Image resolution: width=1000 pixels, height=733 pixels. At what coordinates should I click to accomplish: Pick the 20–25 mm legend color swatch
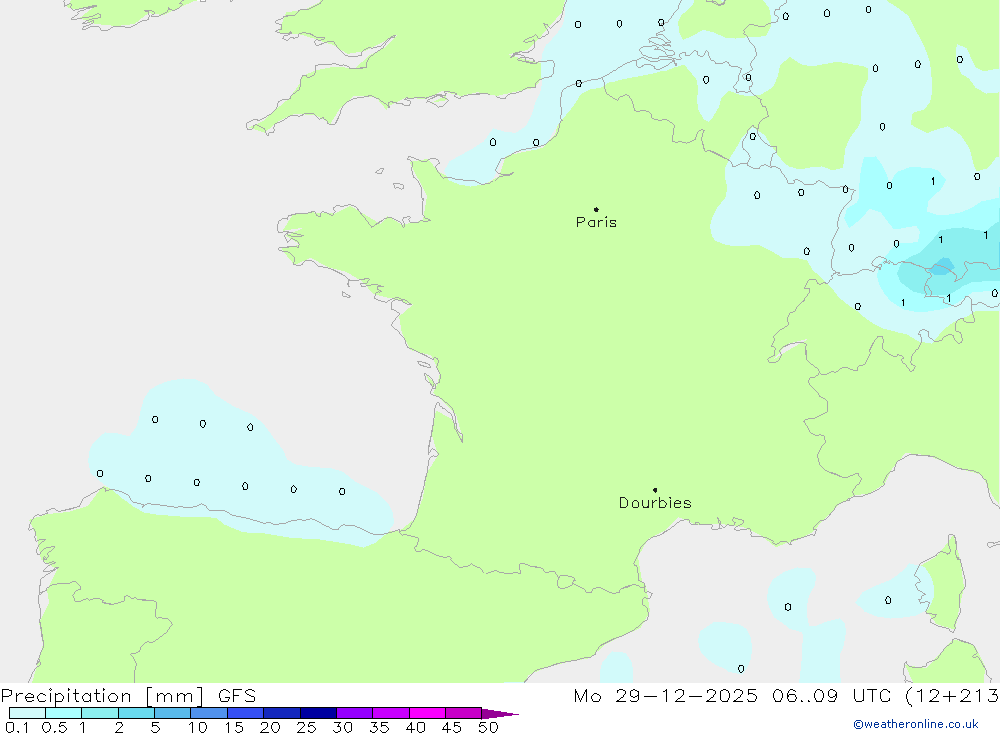(282, 713)
